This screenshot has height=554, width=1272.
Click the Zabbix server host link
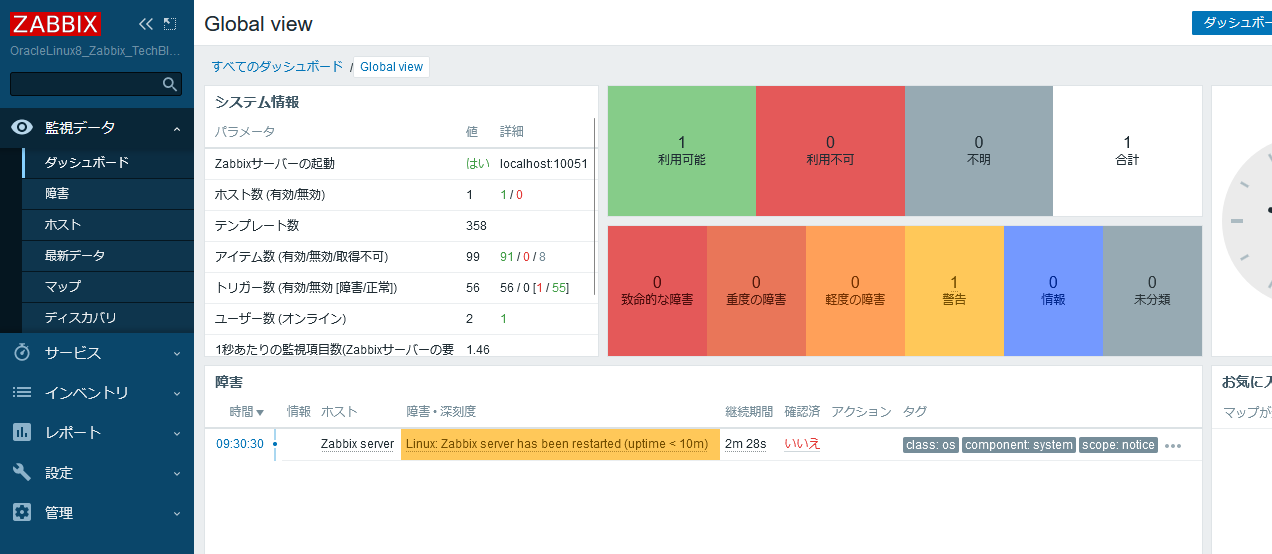(x=357, y=444)
